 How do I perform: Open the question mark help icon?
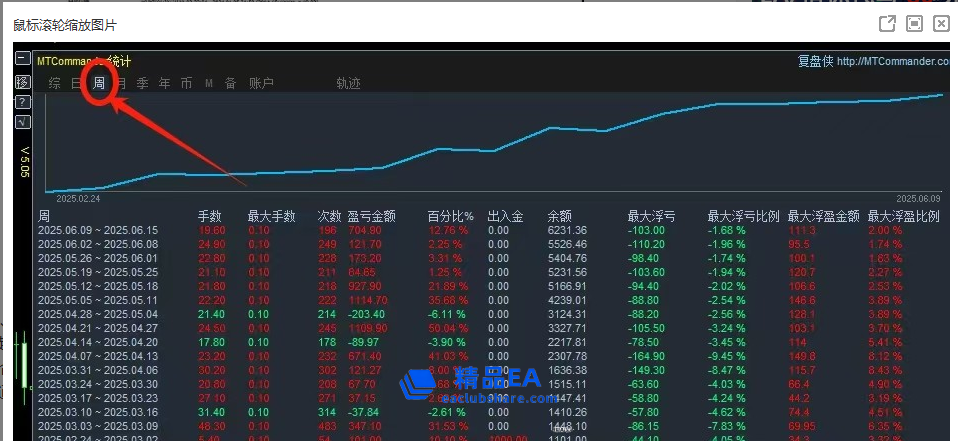point(22,101)
